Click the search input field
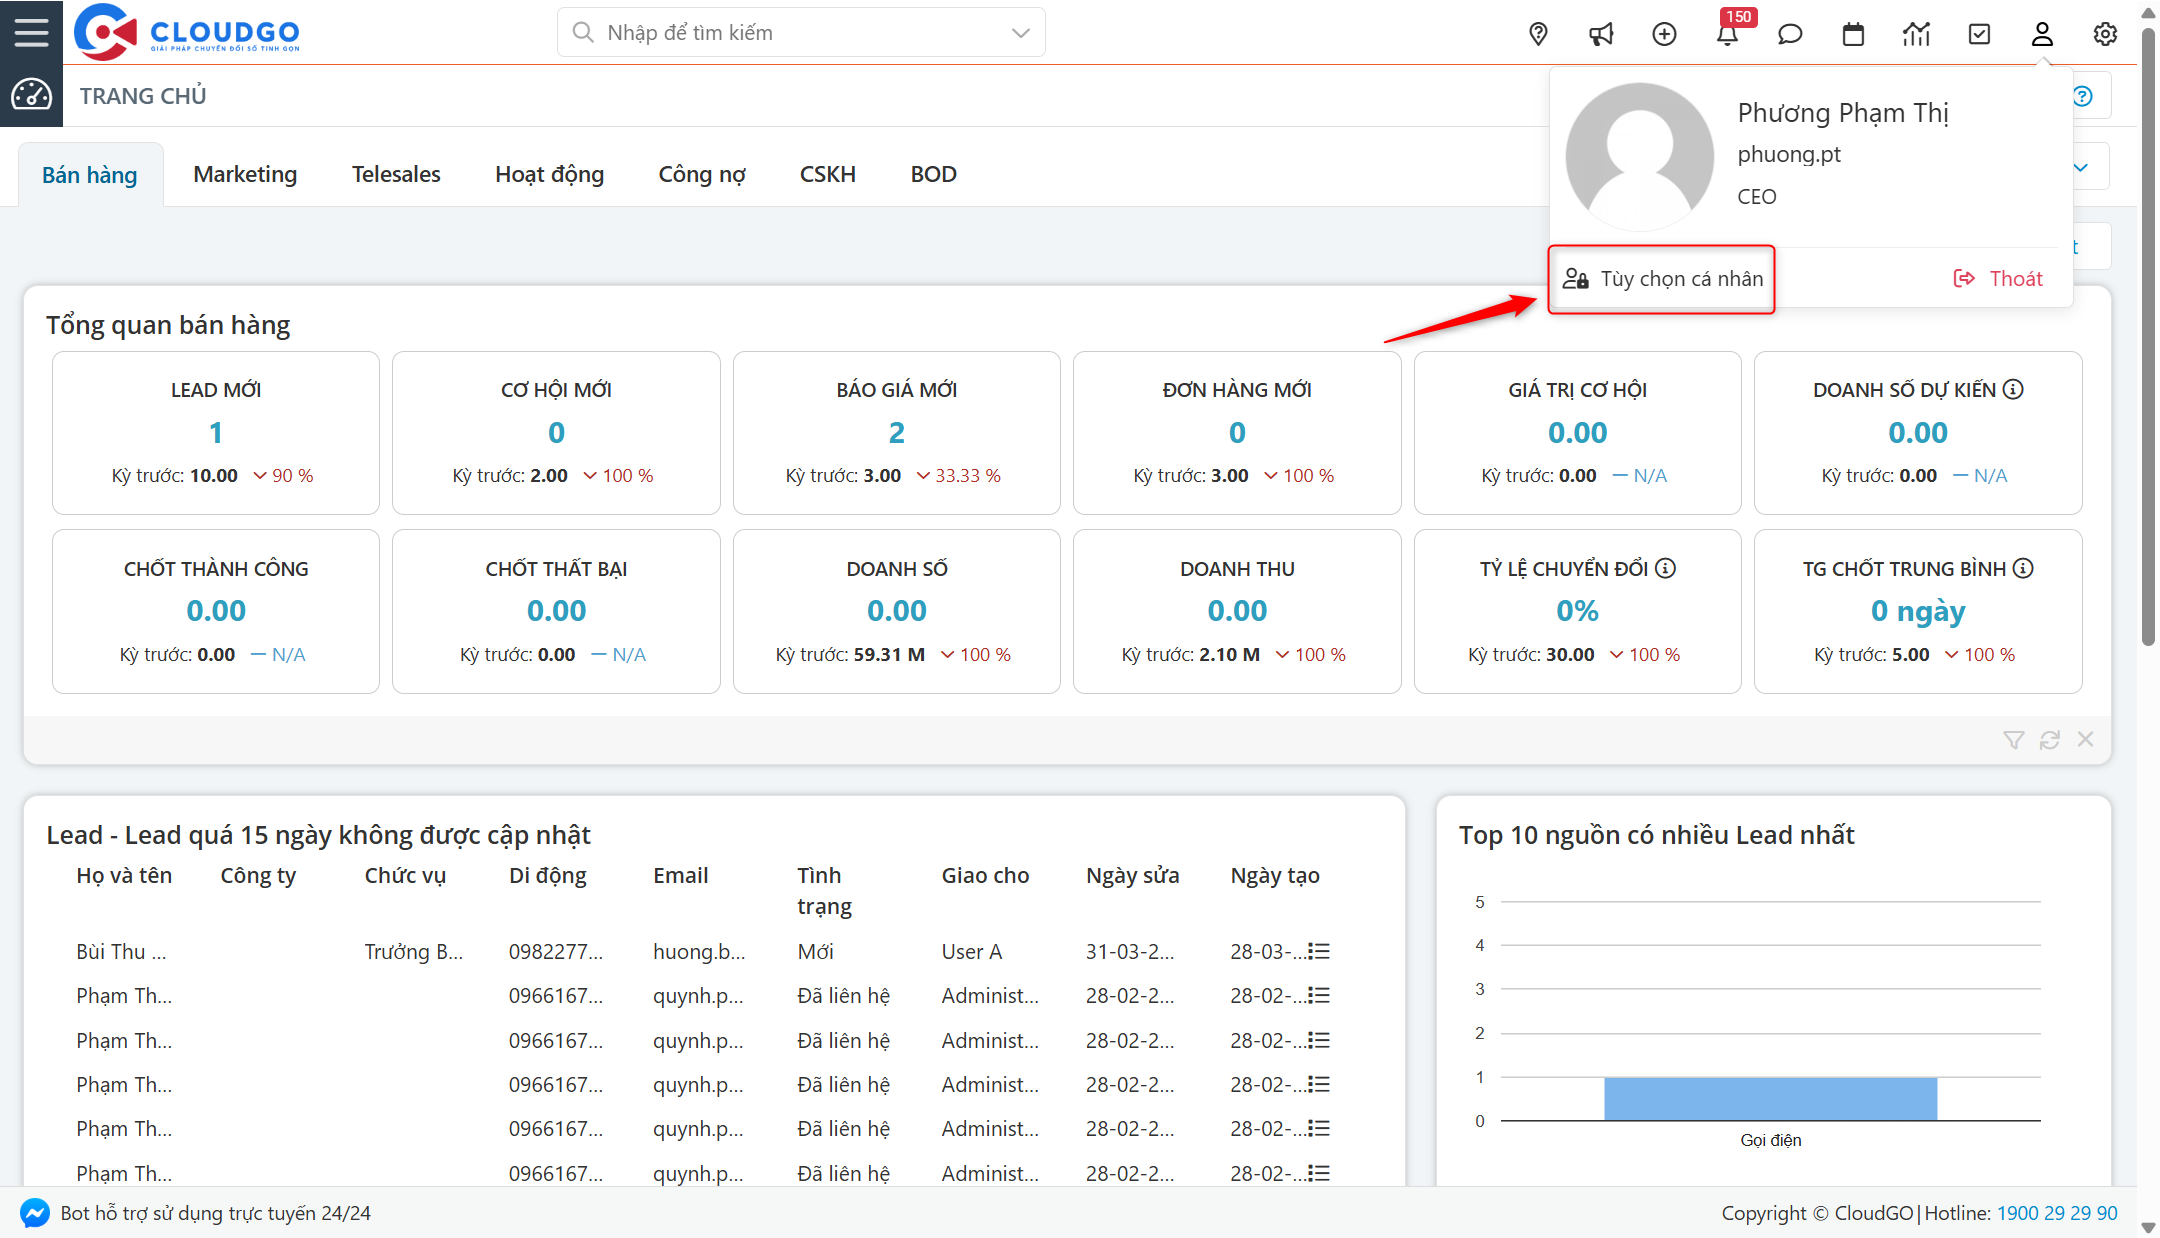2160x1238 pixels. pos(790,33)
